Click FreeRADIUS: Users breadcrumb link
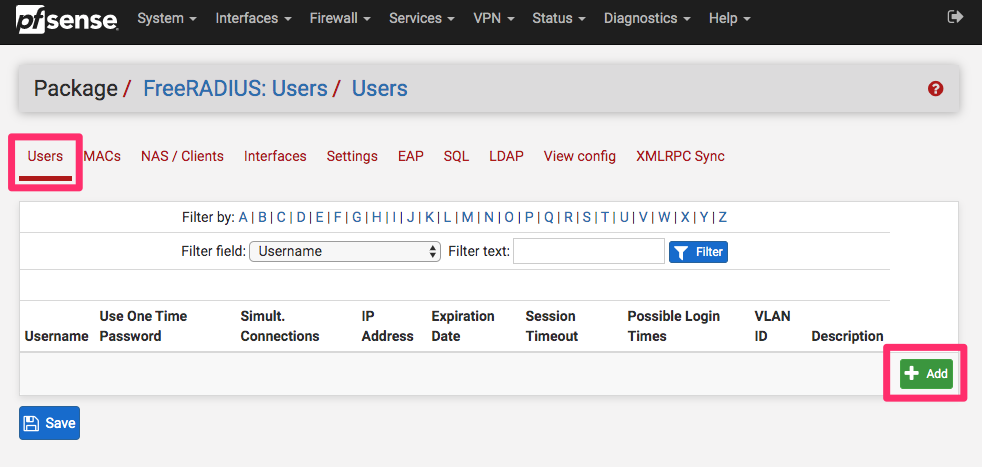The image size is (982, 467). (235, 89)
